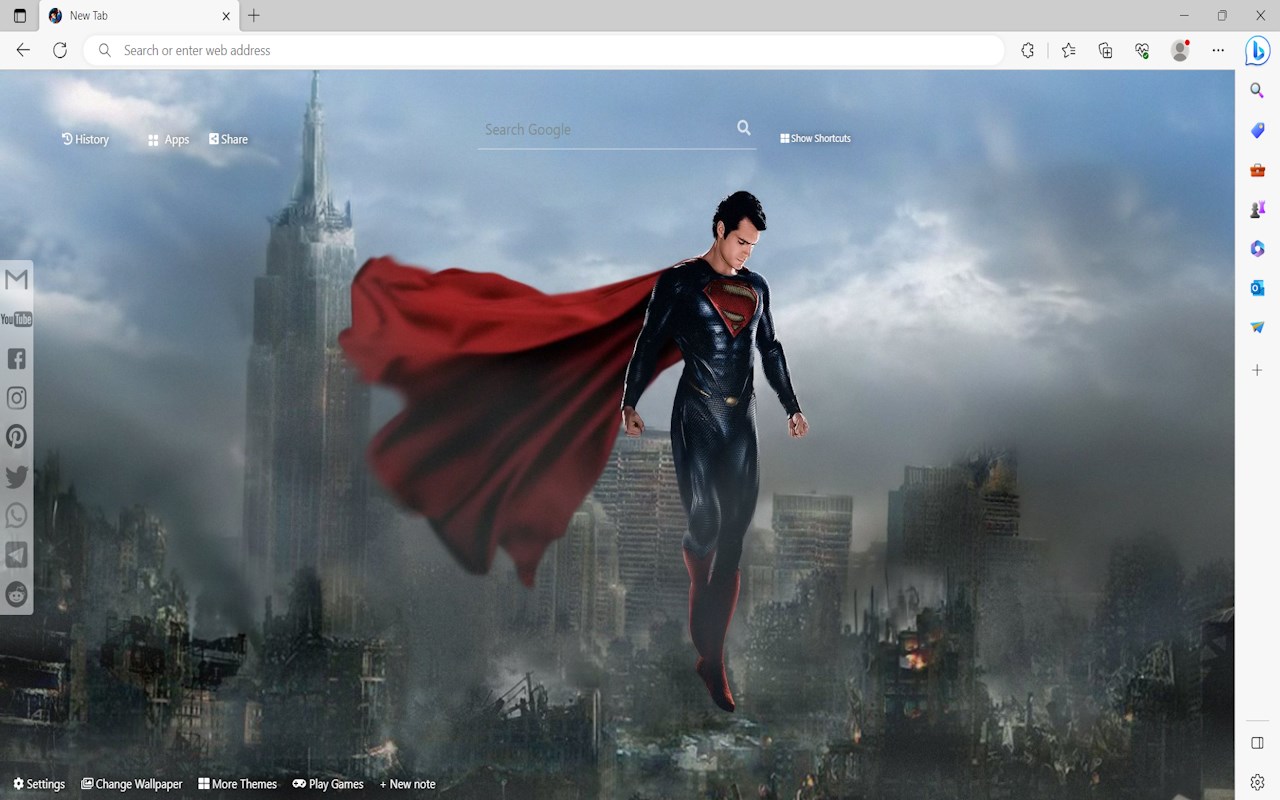This screenshot has height=800, width=1280.
Task: Open Facebook shortcut in left sidebar
Action: point(16,358)
